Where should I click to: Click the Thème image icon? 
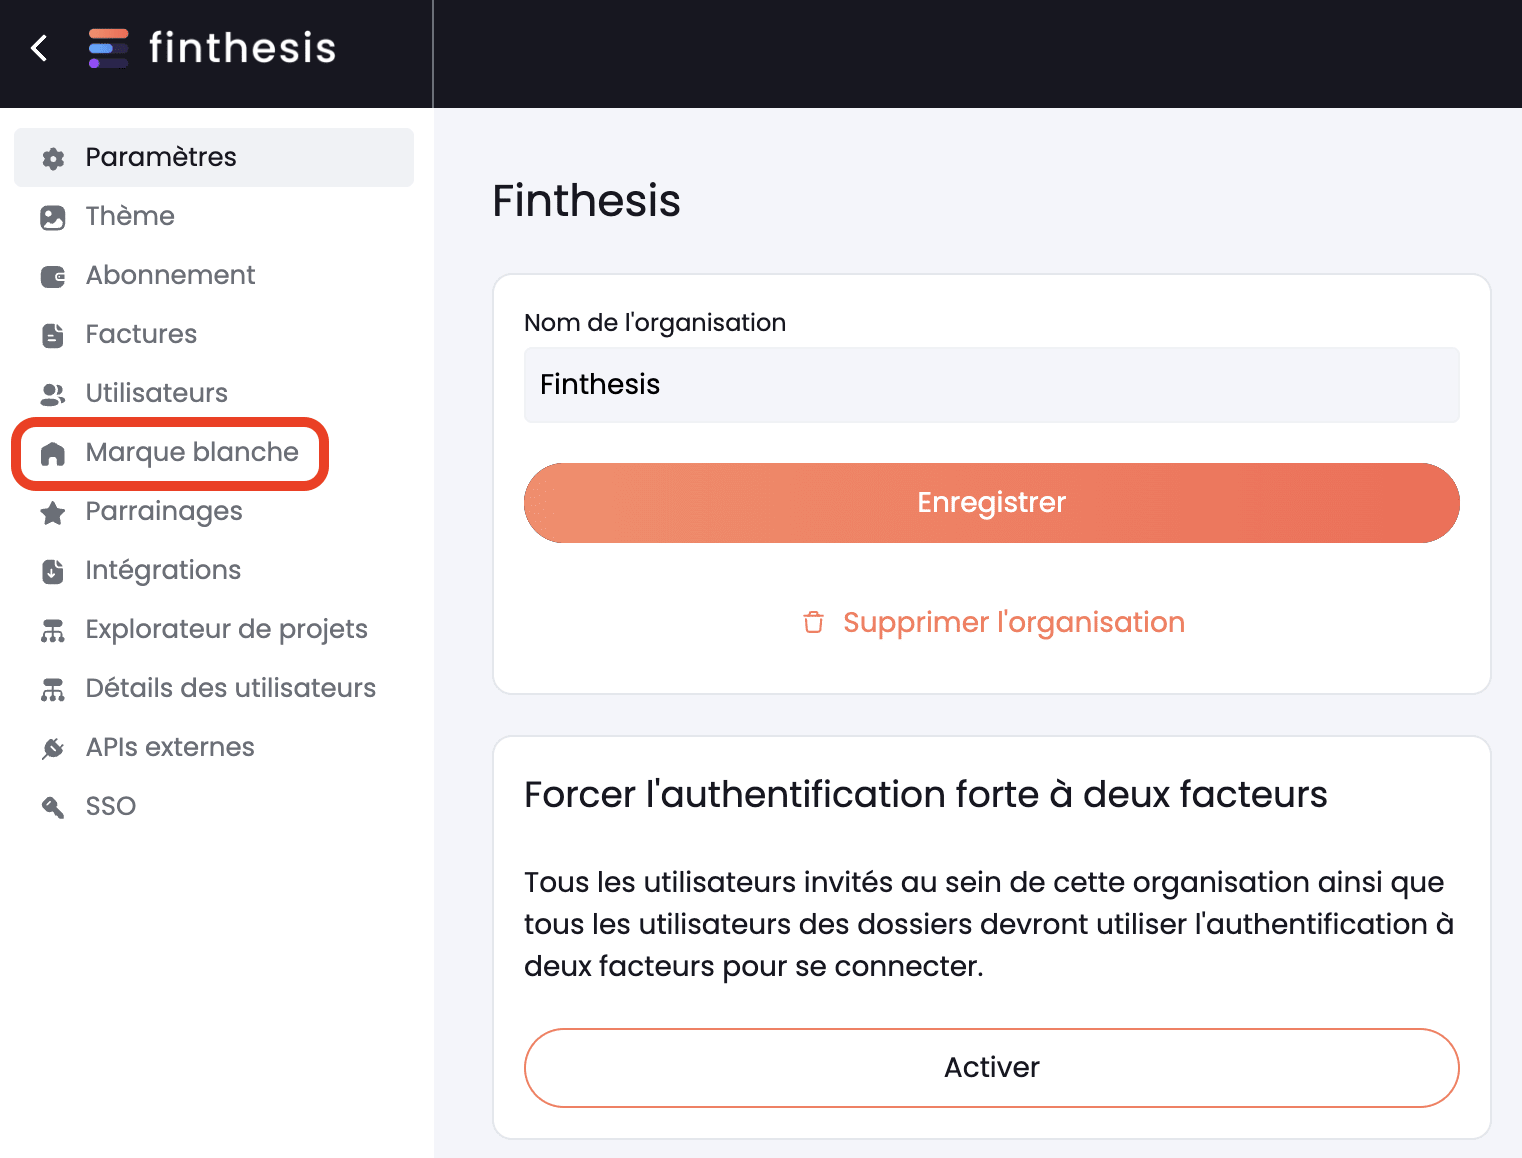[53, 217]
